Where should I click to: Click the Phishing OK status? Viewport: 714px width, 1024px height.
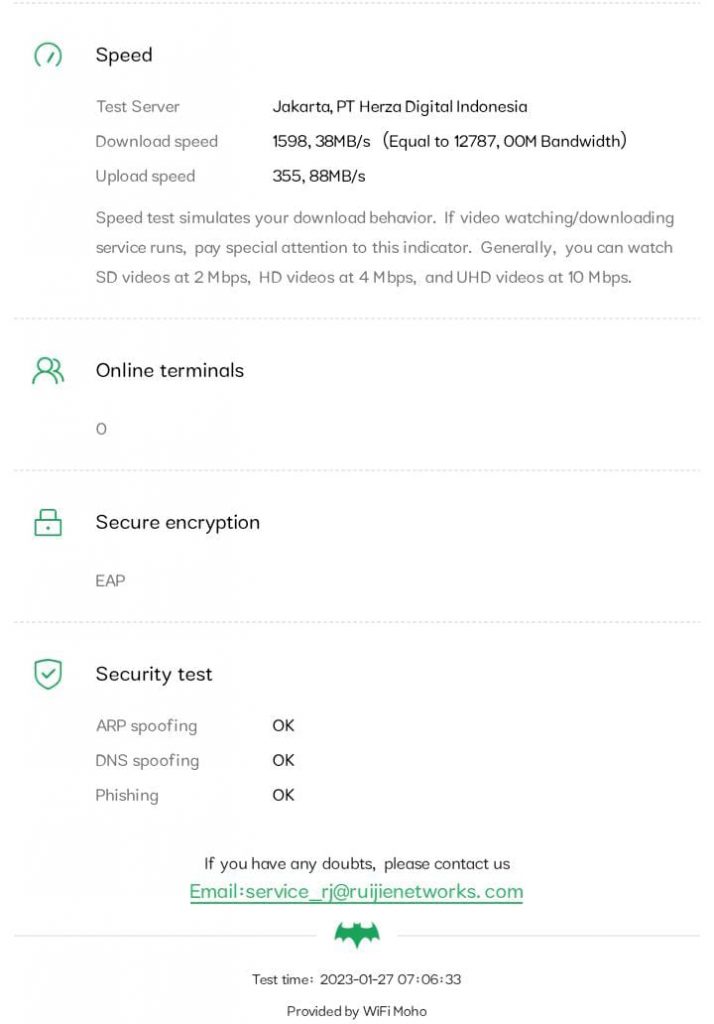[x=283, y=796]
